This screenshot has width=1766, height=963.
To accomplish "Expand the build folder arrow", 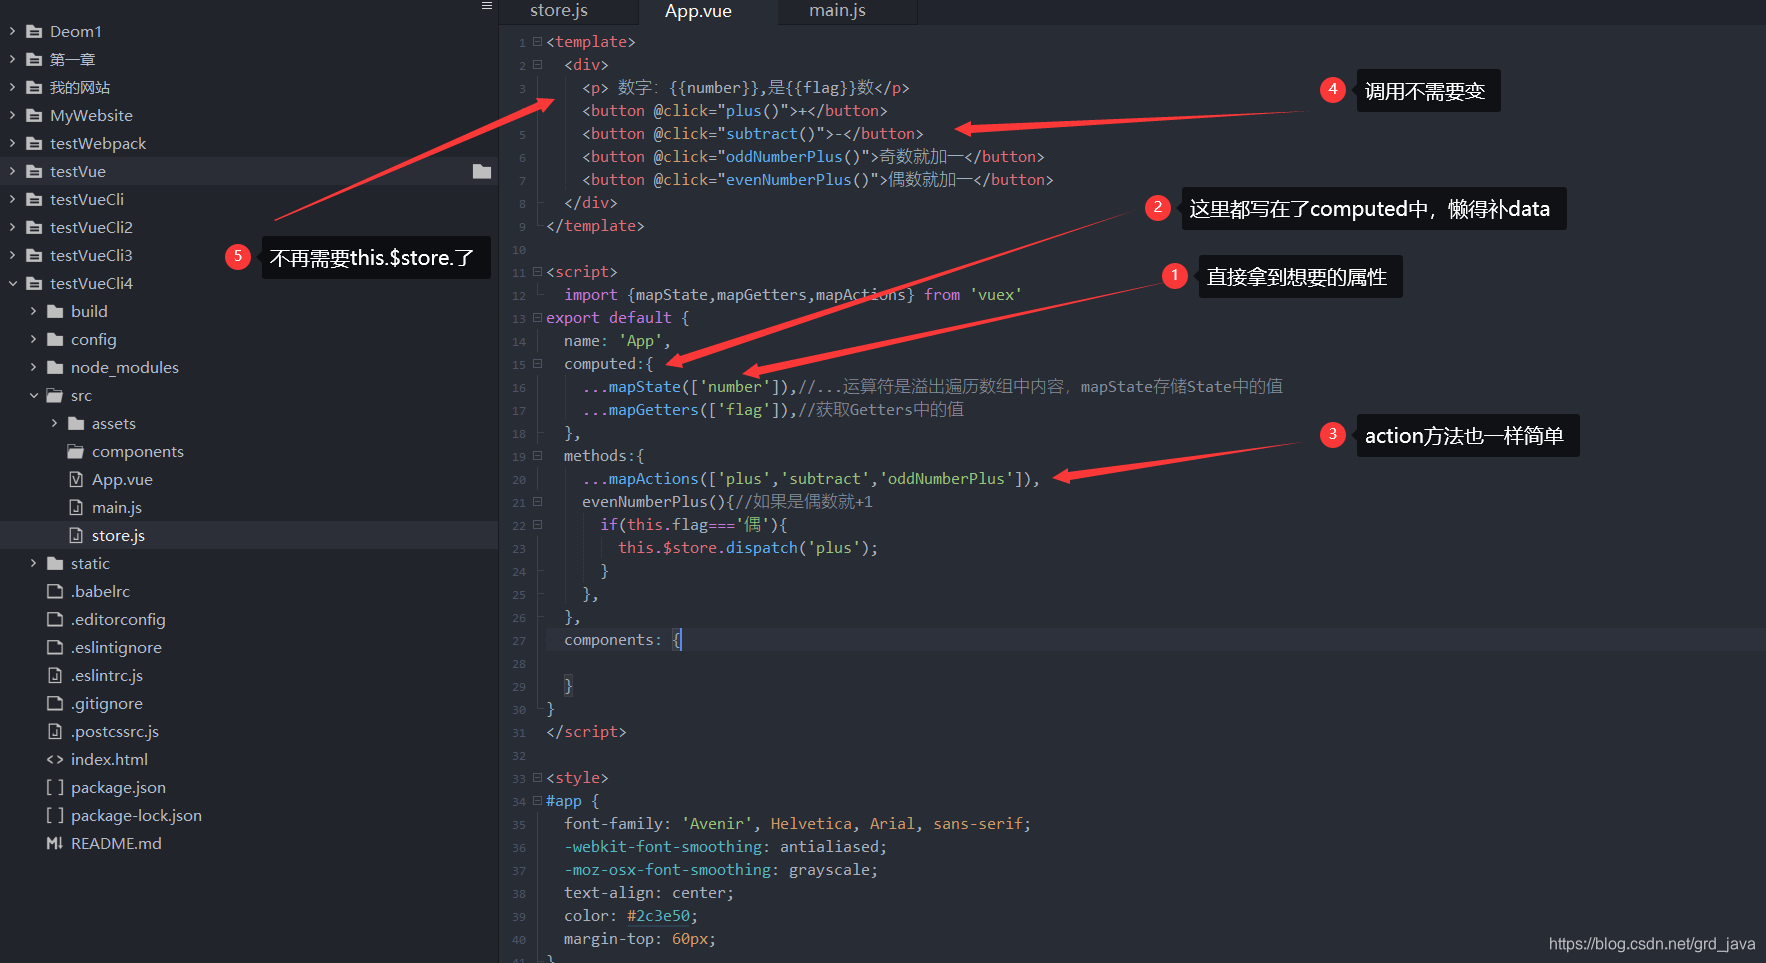I will pyautogui.click(x=33, y=312).
